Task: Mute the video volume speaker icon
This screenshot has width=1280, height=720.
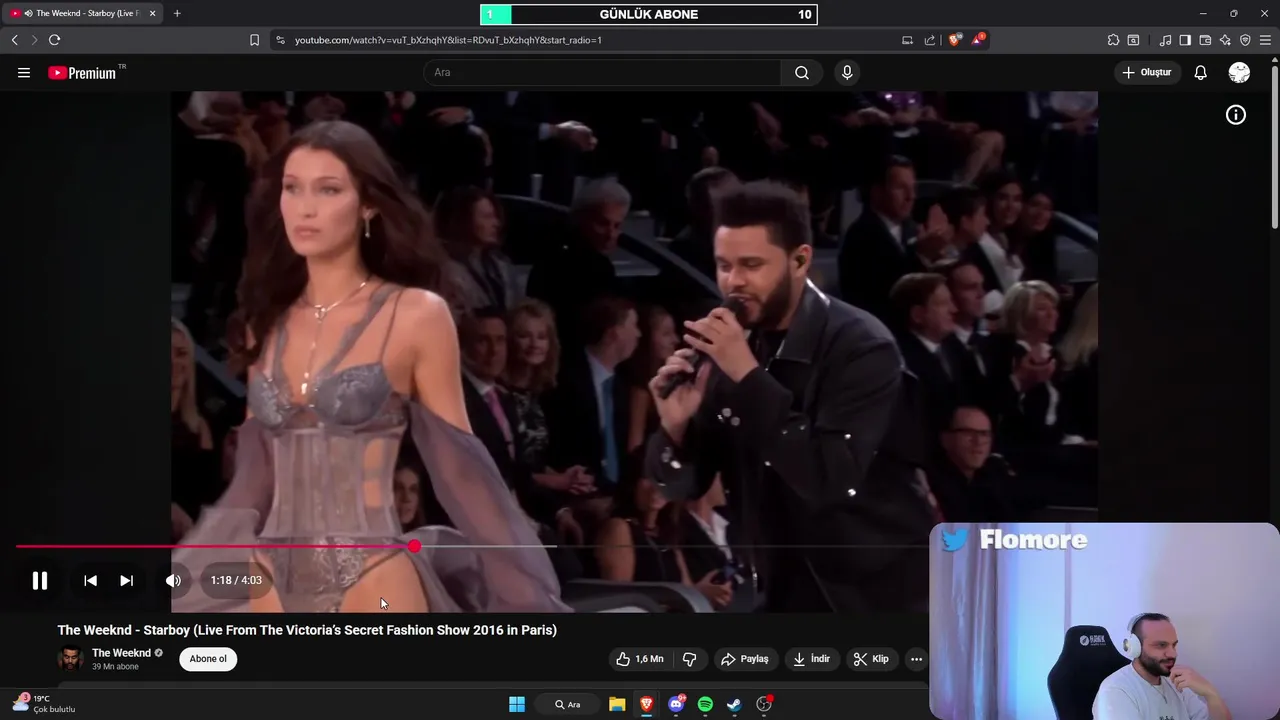Action: coord(173,580)
